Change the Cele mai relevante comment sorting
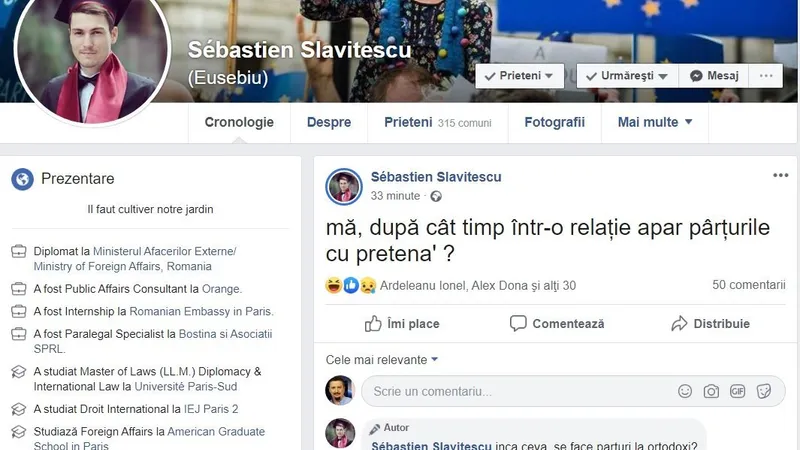This screenshot has height=450, width=800. (382, 360)
